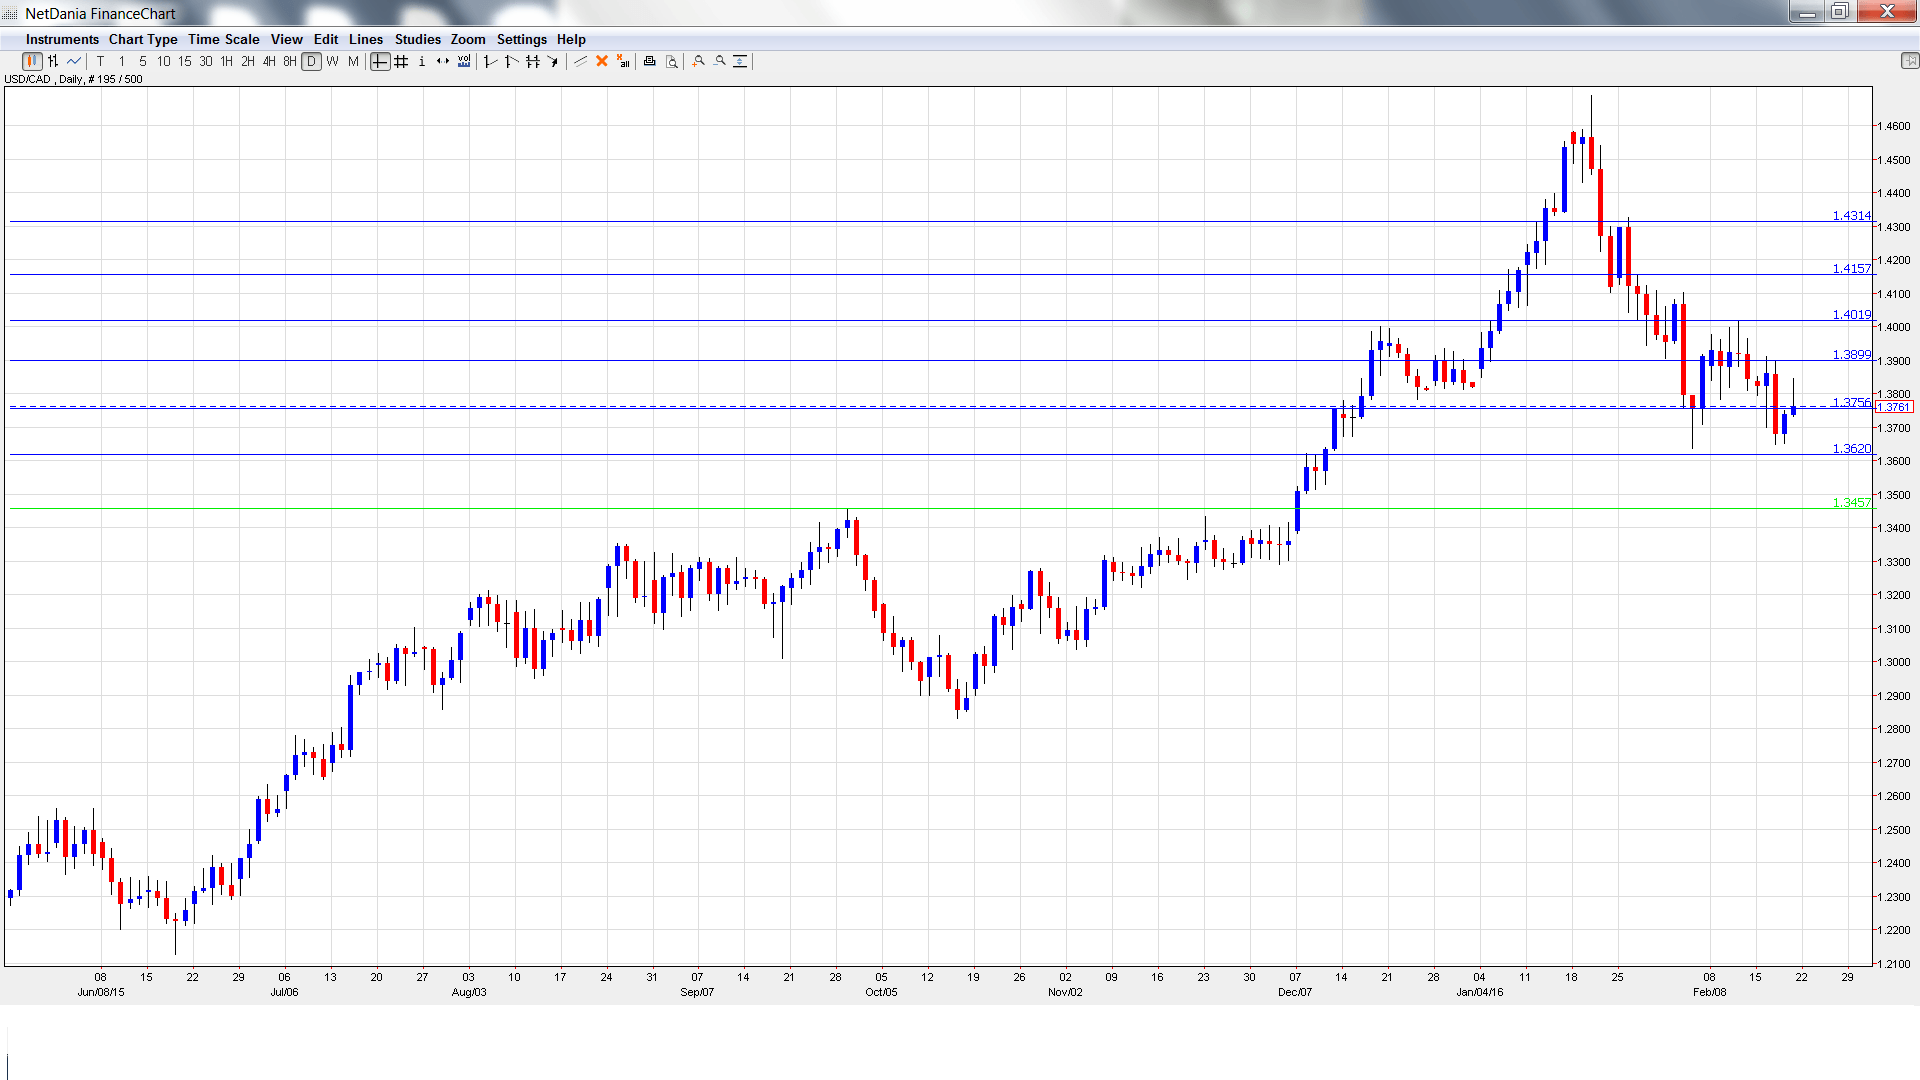
Task: Switch to line chart type icon
Action: click(x=74, y=62)
